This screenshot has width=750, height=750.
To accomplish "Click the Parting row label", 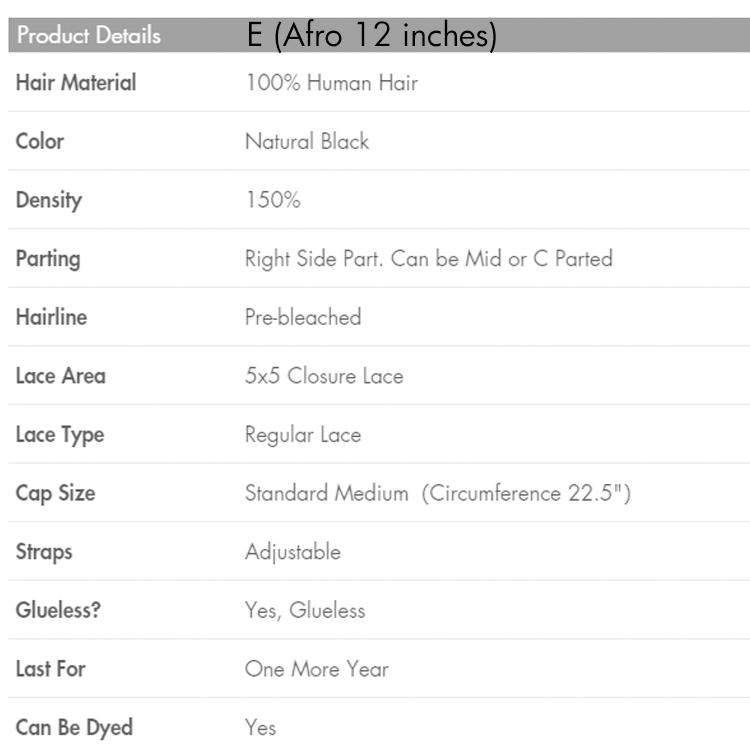I will click(x=48, y=259).
